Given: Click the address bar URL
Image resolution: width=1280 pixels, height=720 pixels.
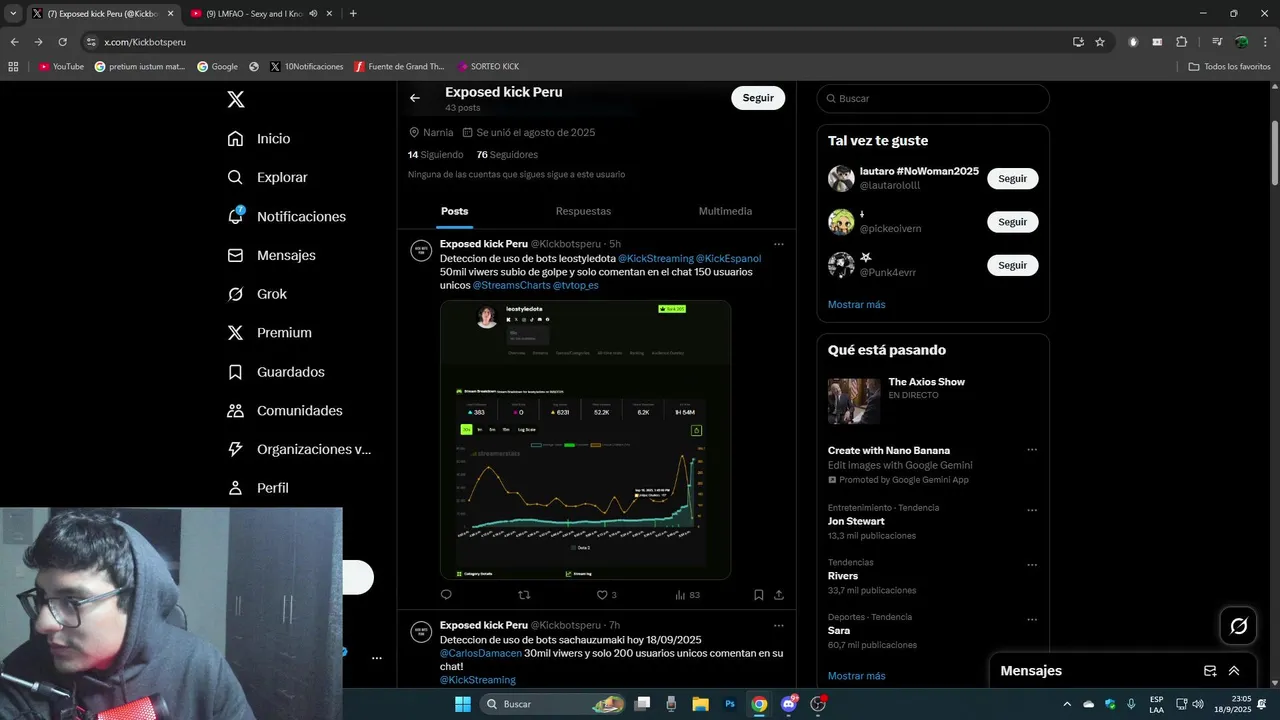Looking at the screenshot, I should pyautogui.click(x=145, y=42).
